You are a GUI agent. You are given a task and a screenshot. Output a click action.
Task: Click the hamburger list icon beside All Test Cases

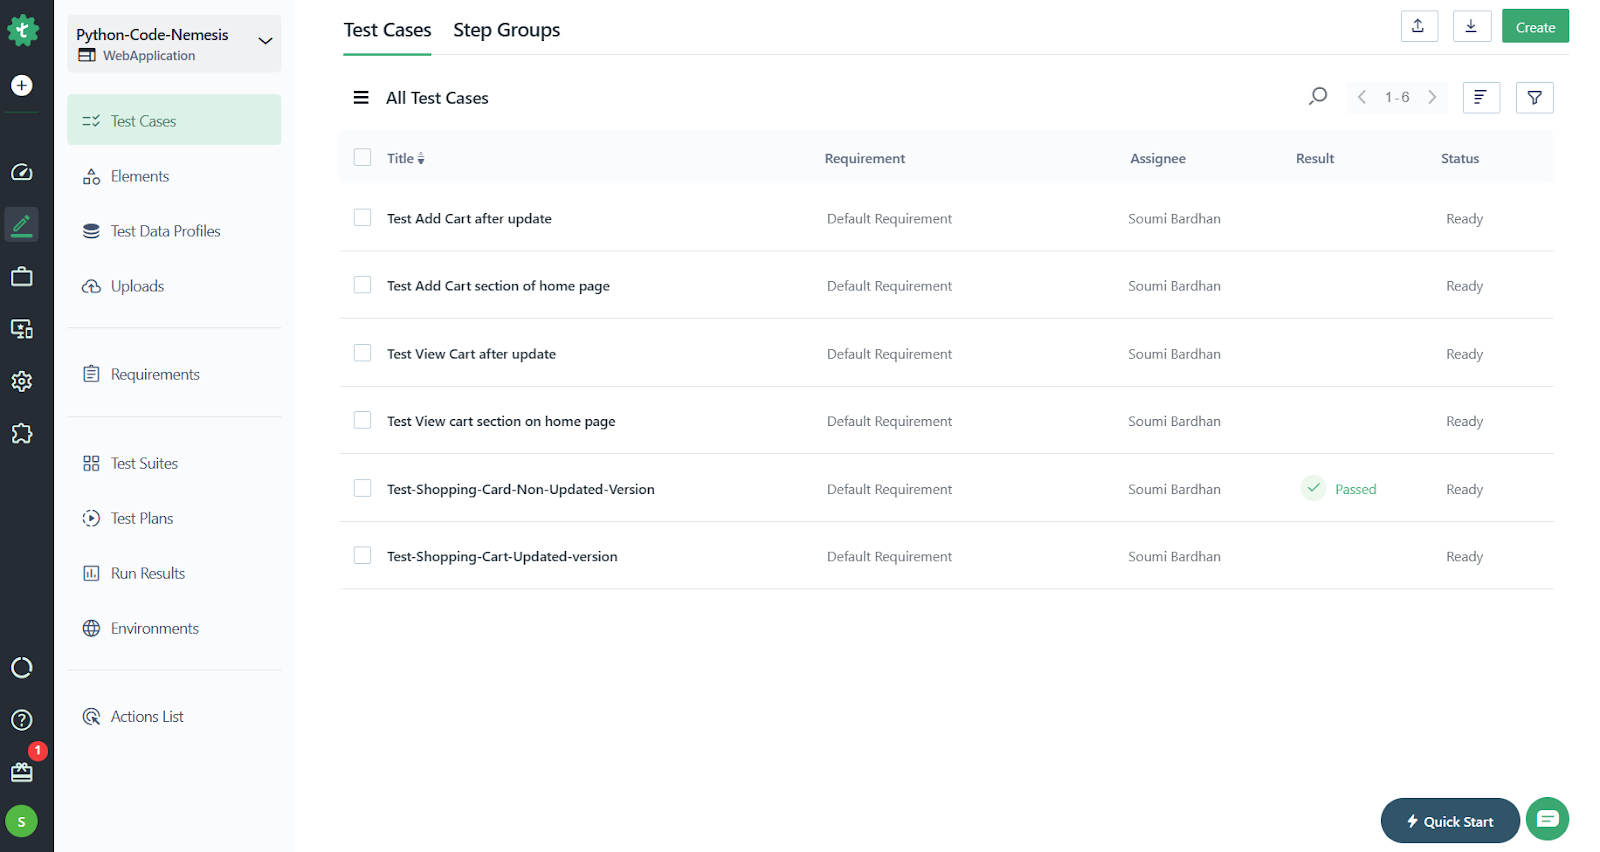tap(361, 98)
